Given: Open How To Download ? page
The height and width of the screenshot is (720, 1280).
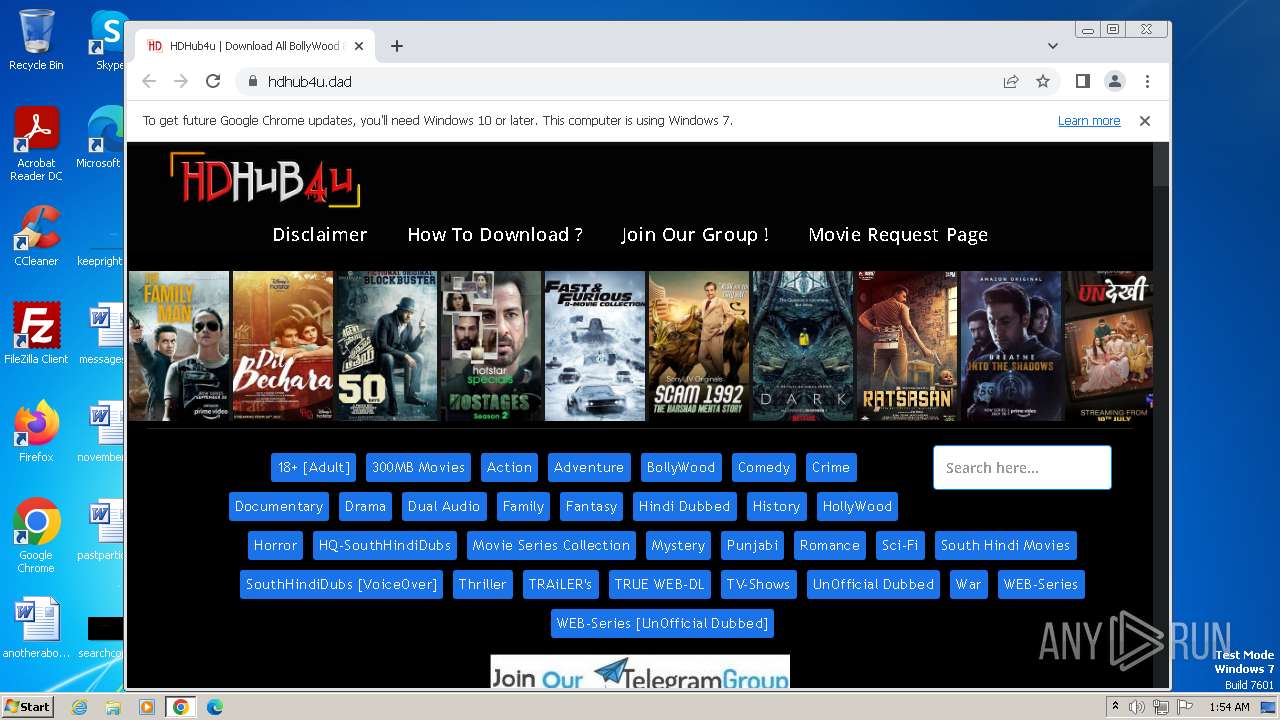Looking at the screenshot, I should (495, 235).
